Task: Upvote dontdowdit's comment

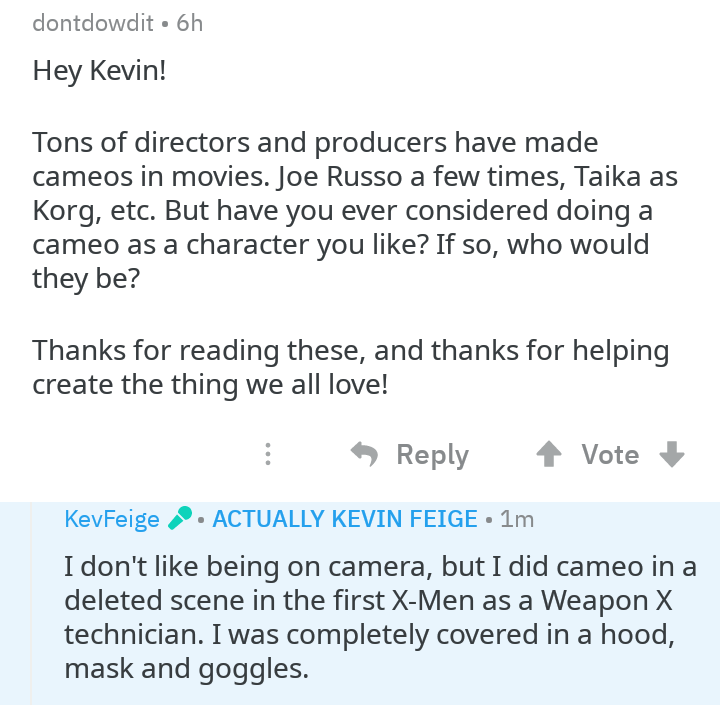Action: click(x=548, y=455)
